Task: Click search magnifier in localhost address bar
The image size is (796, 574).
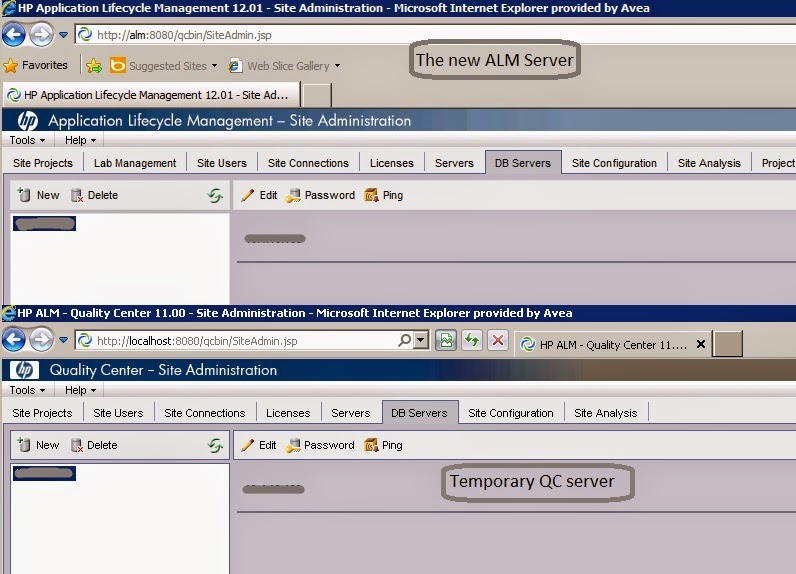Action: point(405,340)
